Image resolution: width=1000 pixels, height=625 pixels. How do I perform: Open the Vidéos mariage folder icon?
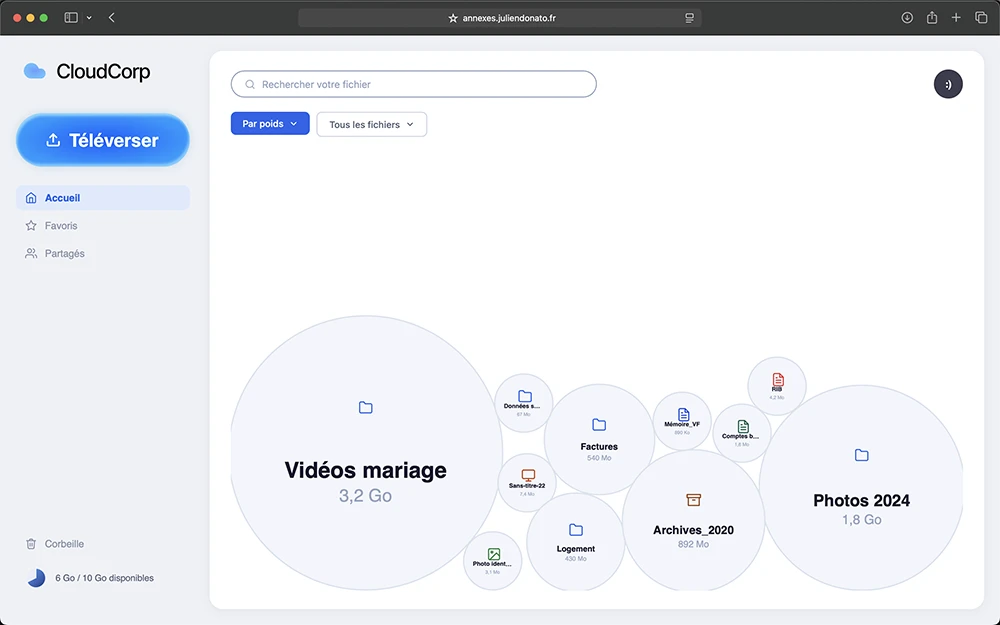tap(366, 407)
